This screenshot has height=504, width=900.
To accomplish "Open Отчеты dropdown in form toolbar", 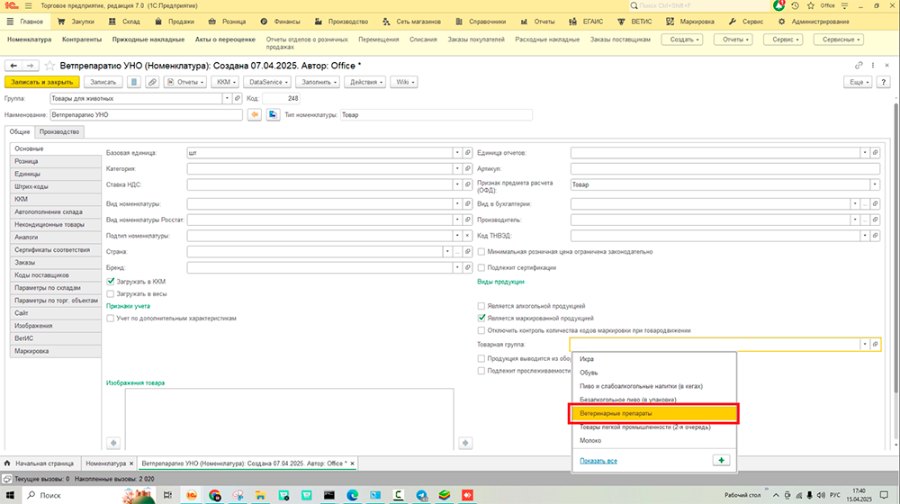I will tap(185, 82).
